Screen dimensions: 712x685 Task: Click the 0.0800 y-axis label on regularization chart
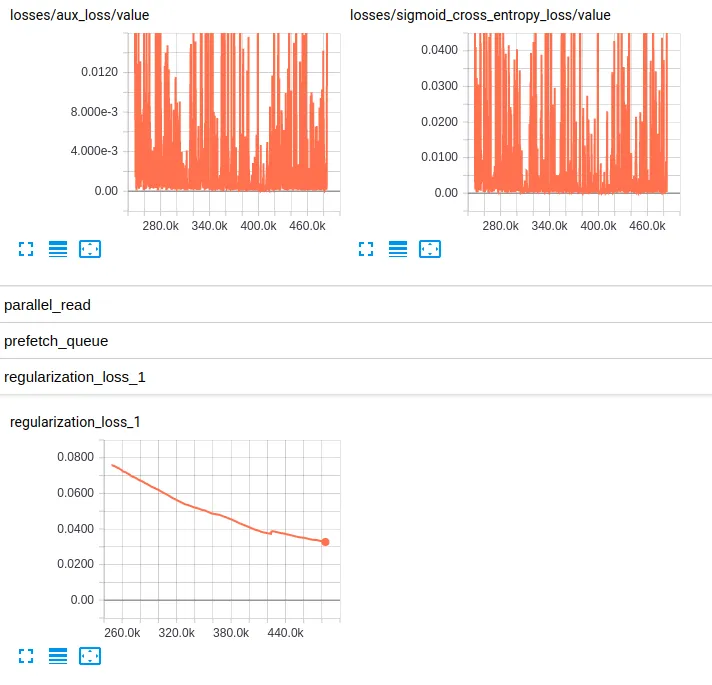pyautogui.click(x=75, y=457)
